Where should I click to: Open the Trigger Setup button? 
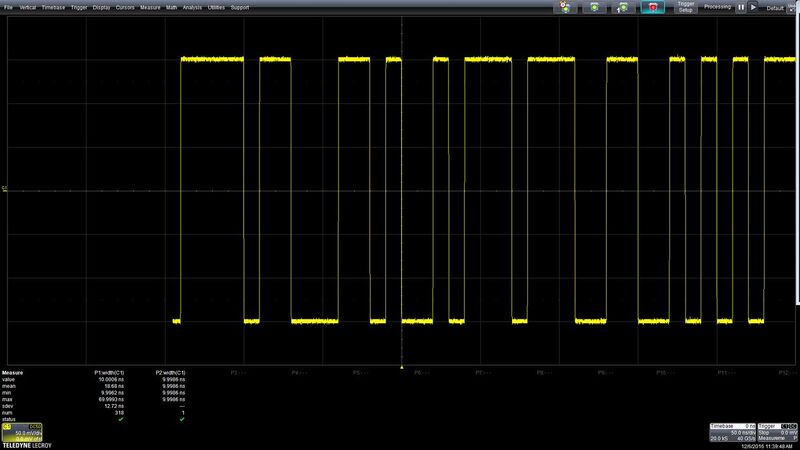[x=686, y=7]
